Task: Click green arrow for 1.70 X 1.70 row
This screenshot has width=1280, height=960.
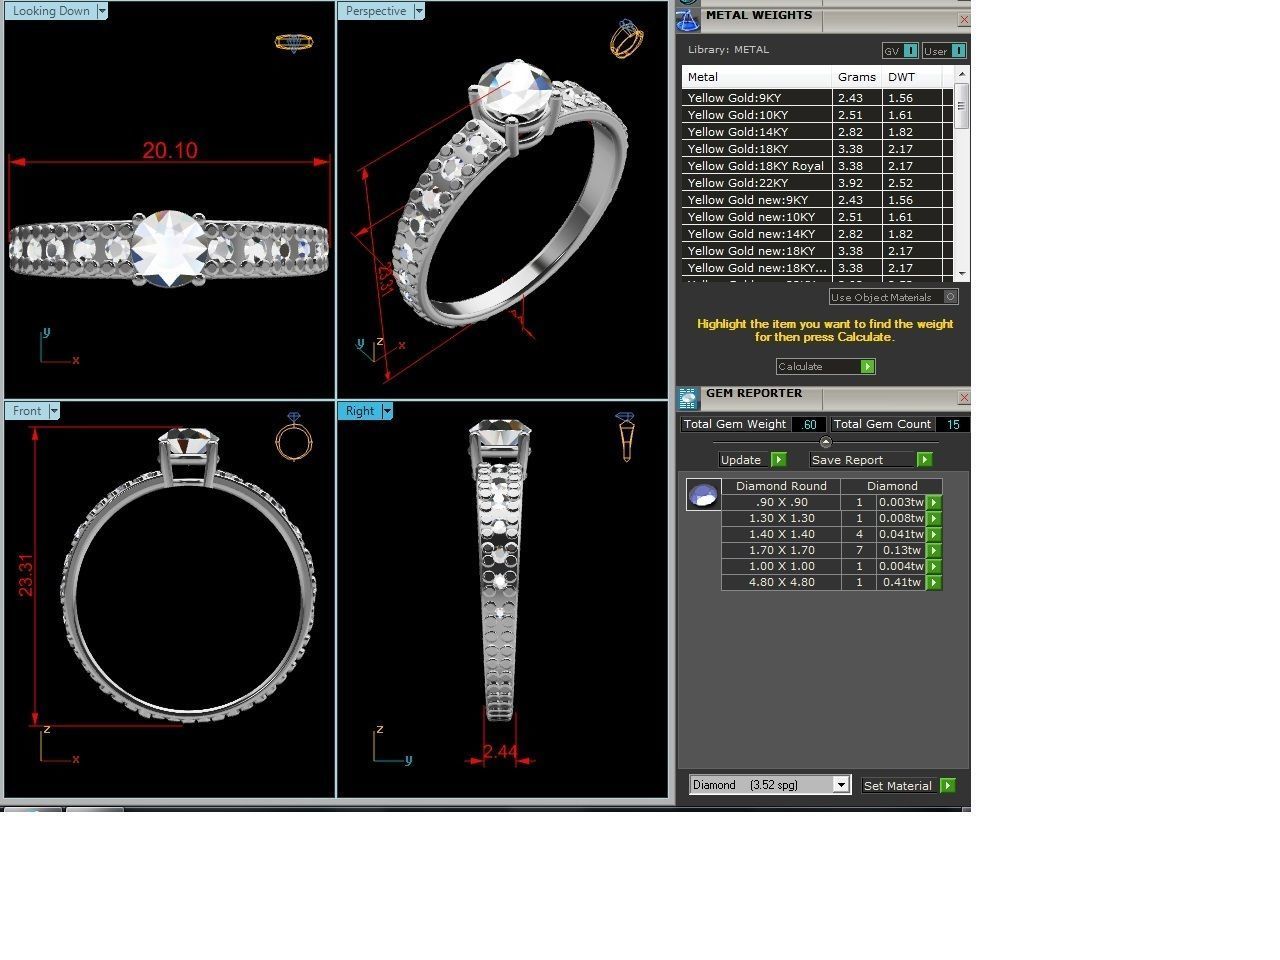Action: coord(934,550)
